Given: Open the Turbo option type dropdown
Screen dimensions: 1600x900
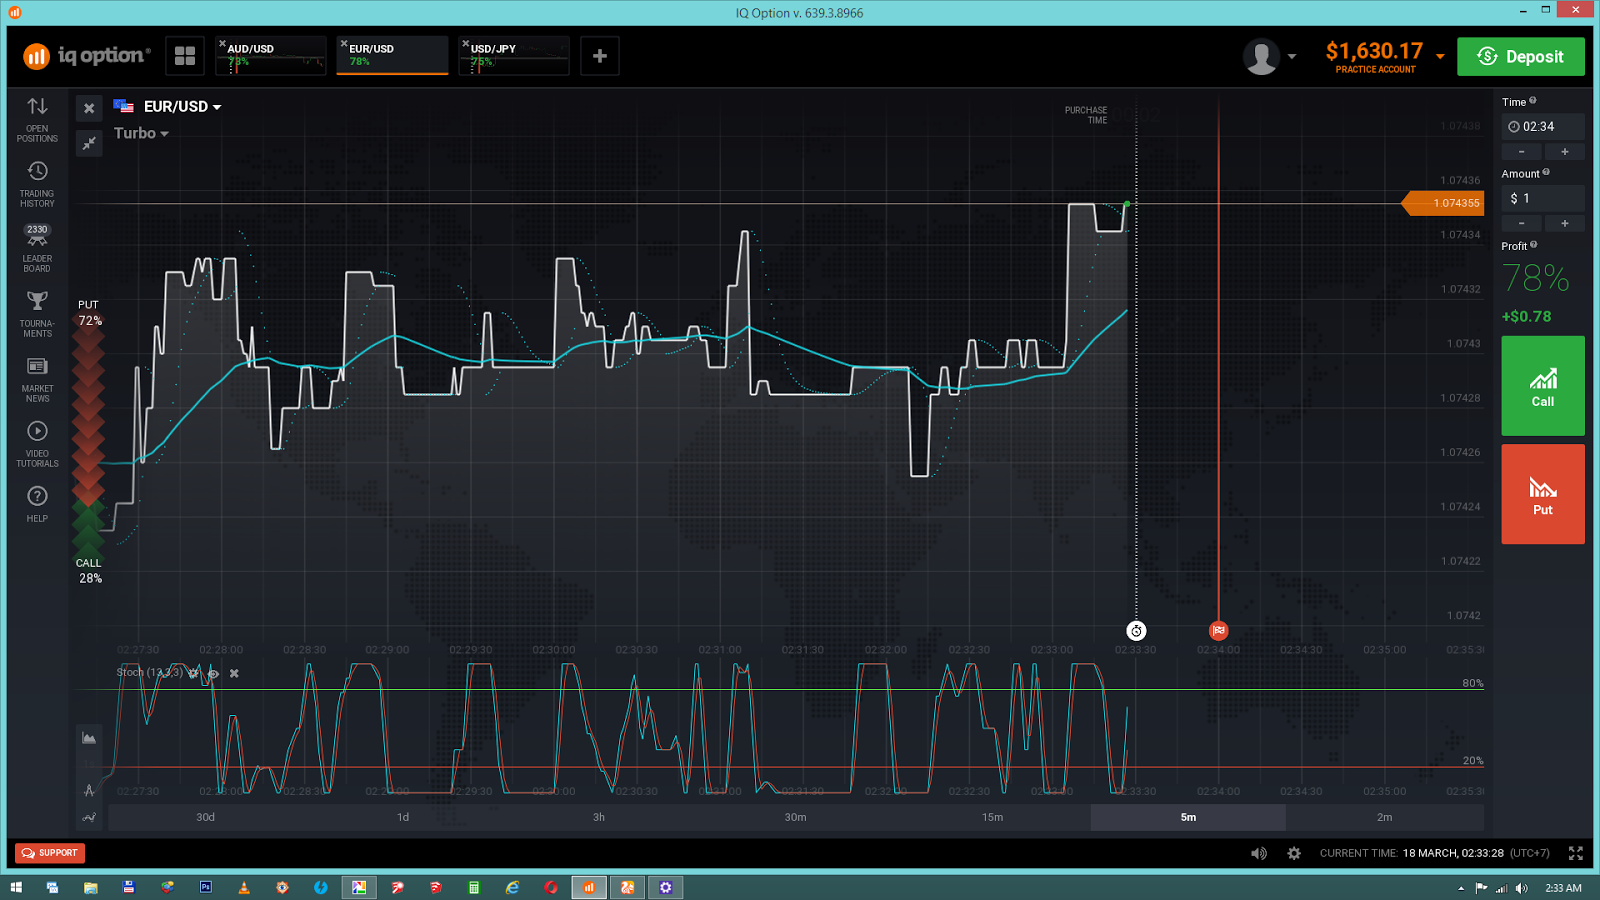Looking at the screenshot, I should pos(141,133).
